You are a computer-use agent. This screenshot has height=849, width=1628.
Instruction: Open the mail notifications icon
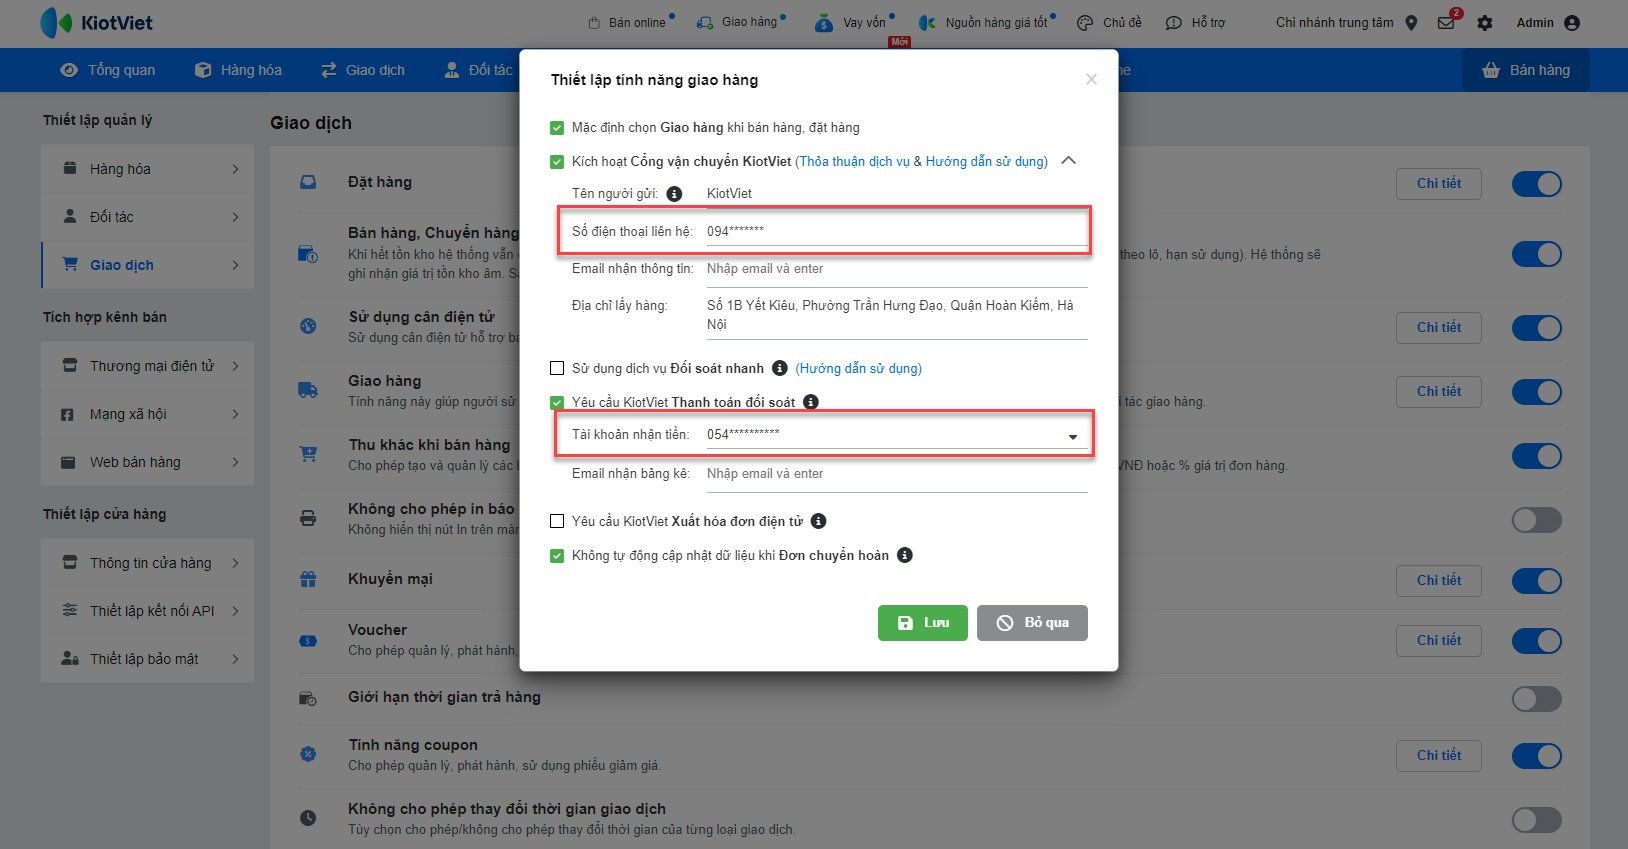[1446, 23]
